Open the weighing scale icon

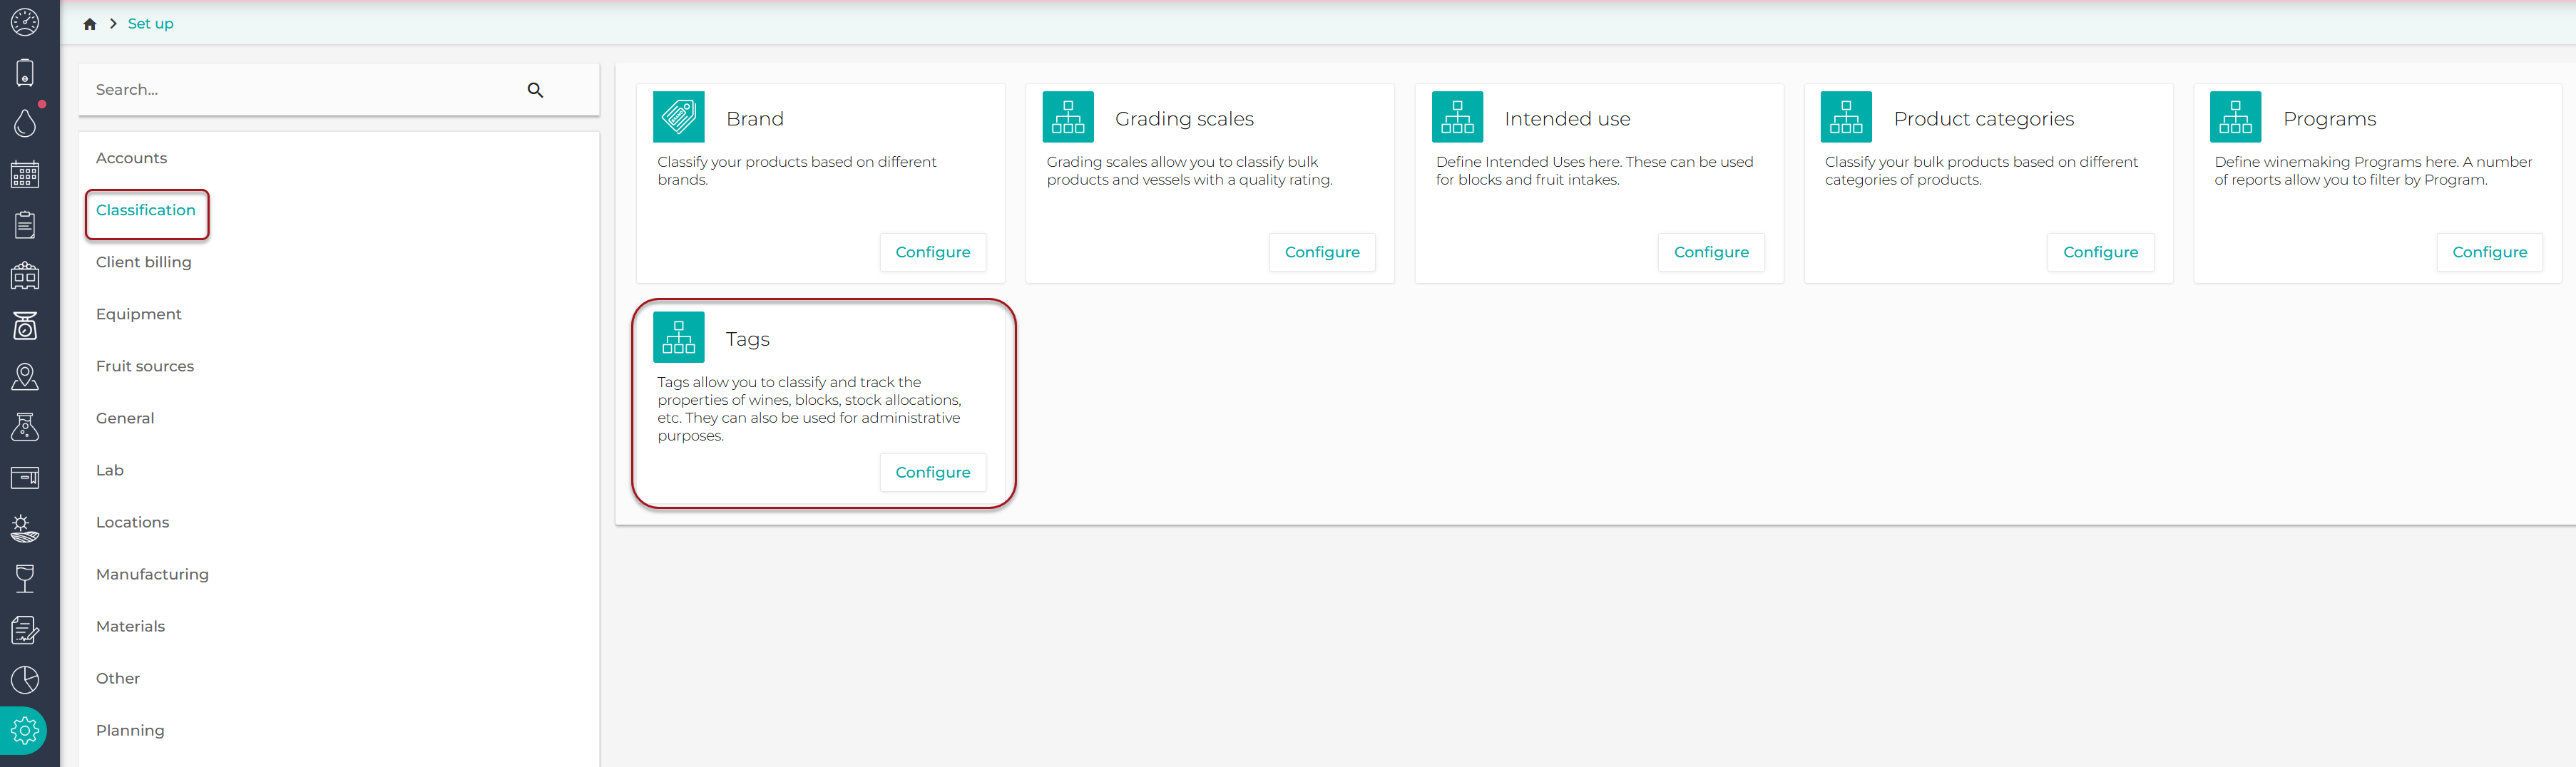click(25, 326)
